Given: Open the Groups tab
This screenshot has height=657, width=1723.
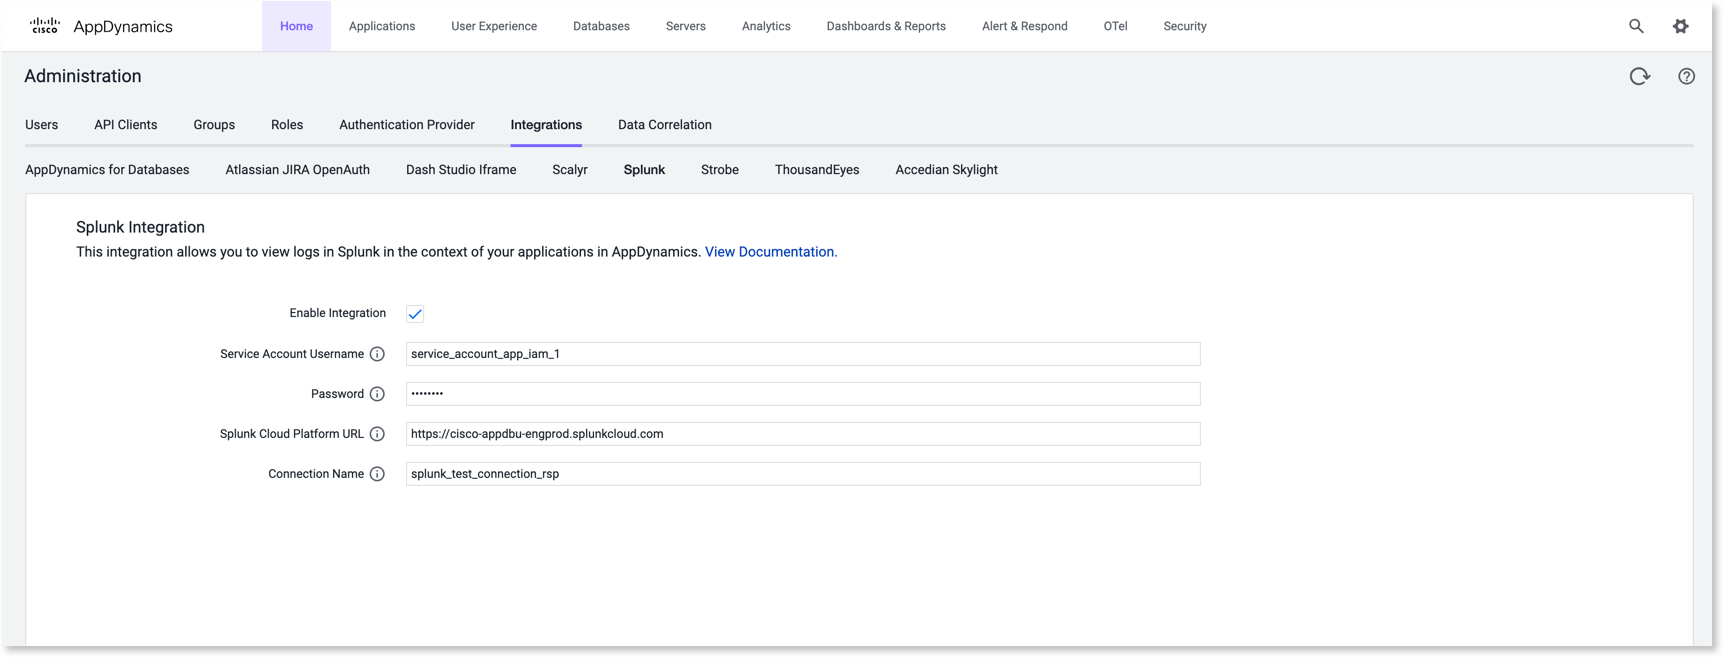Looking at the screenshot, I should [x=214, y=125].
